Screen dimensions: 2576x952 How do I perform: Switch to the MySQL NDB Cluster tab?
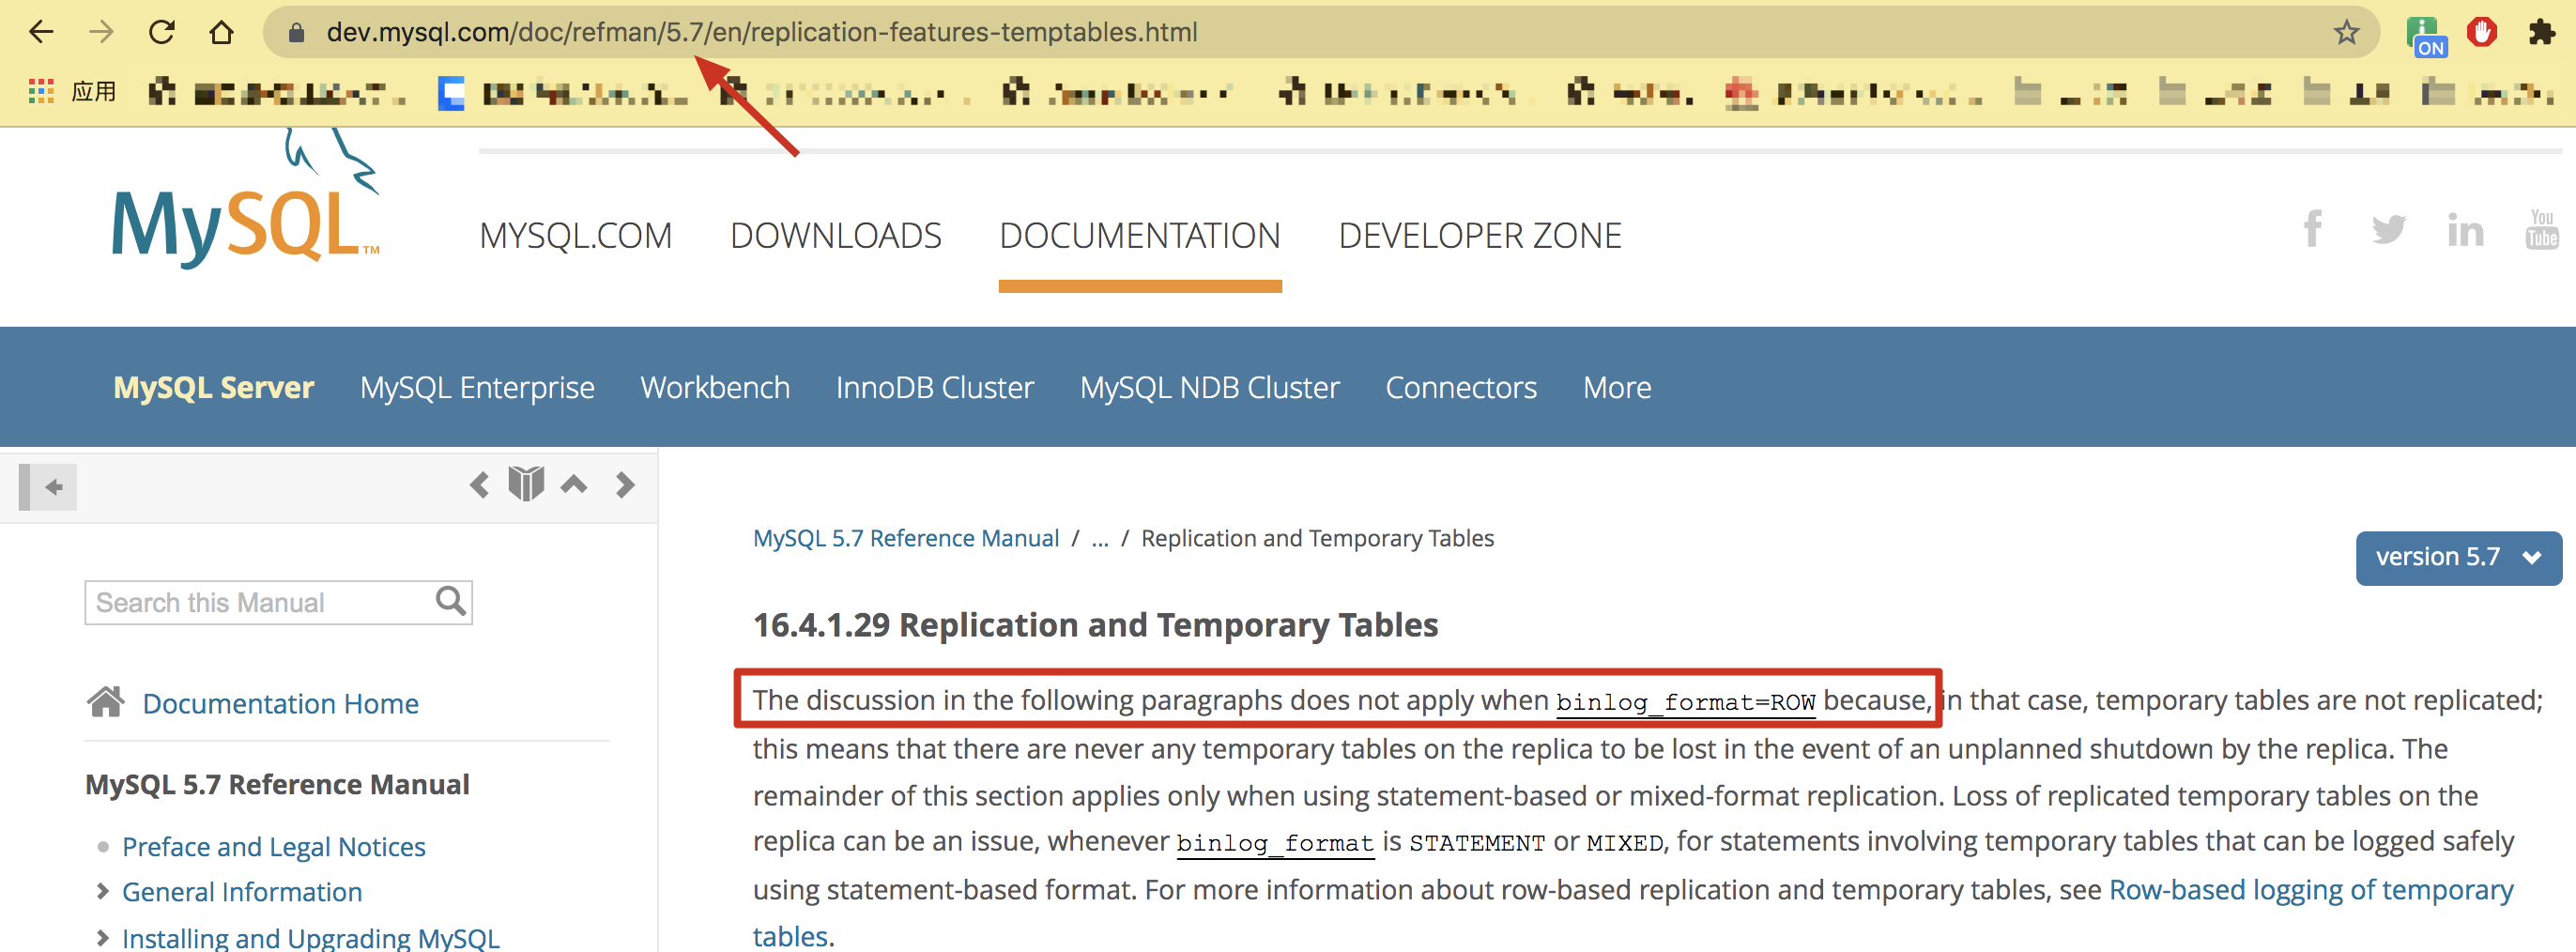tap(1210, 388)
